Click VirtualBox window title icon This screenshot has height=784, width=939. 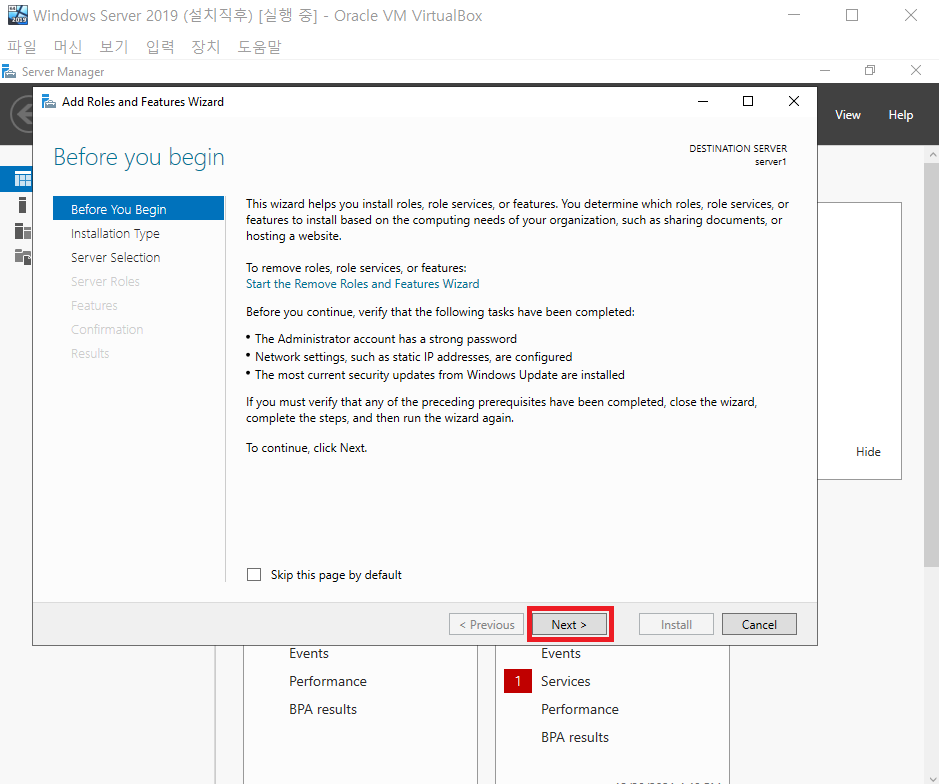17,15
